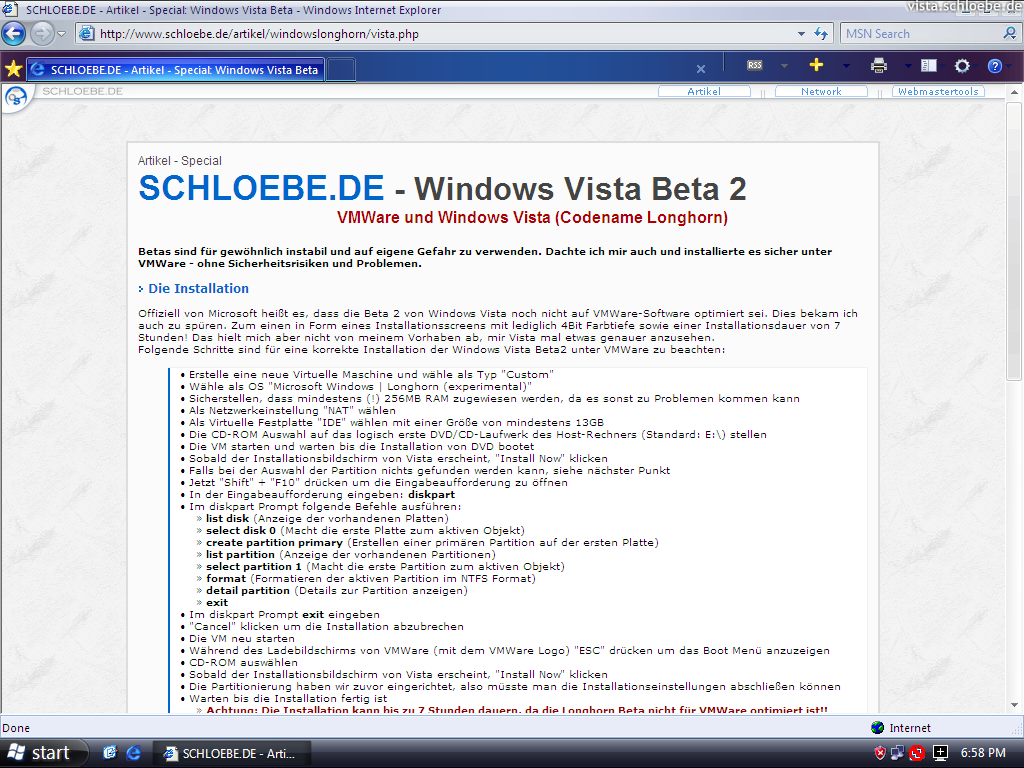Click the network computers tray icon
Viewport: 1024px width, 768px height.
click(x=898, y=753)
